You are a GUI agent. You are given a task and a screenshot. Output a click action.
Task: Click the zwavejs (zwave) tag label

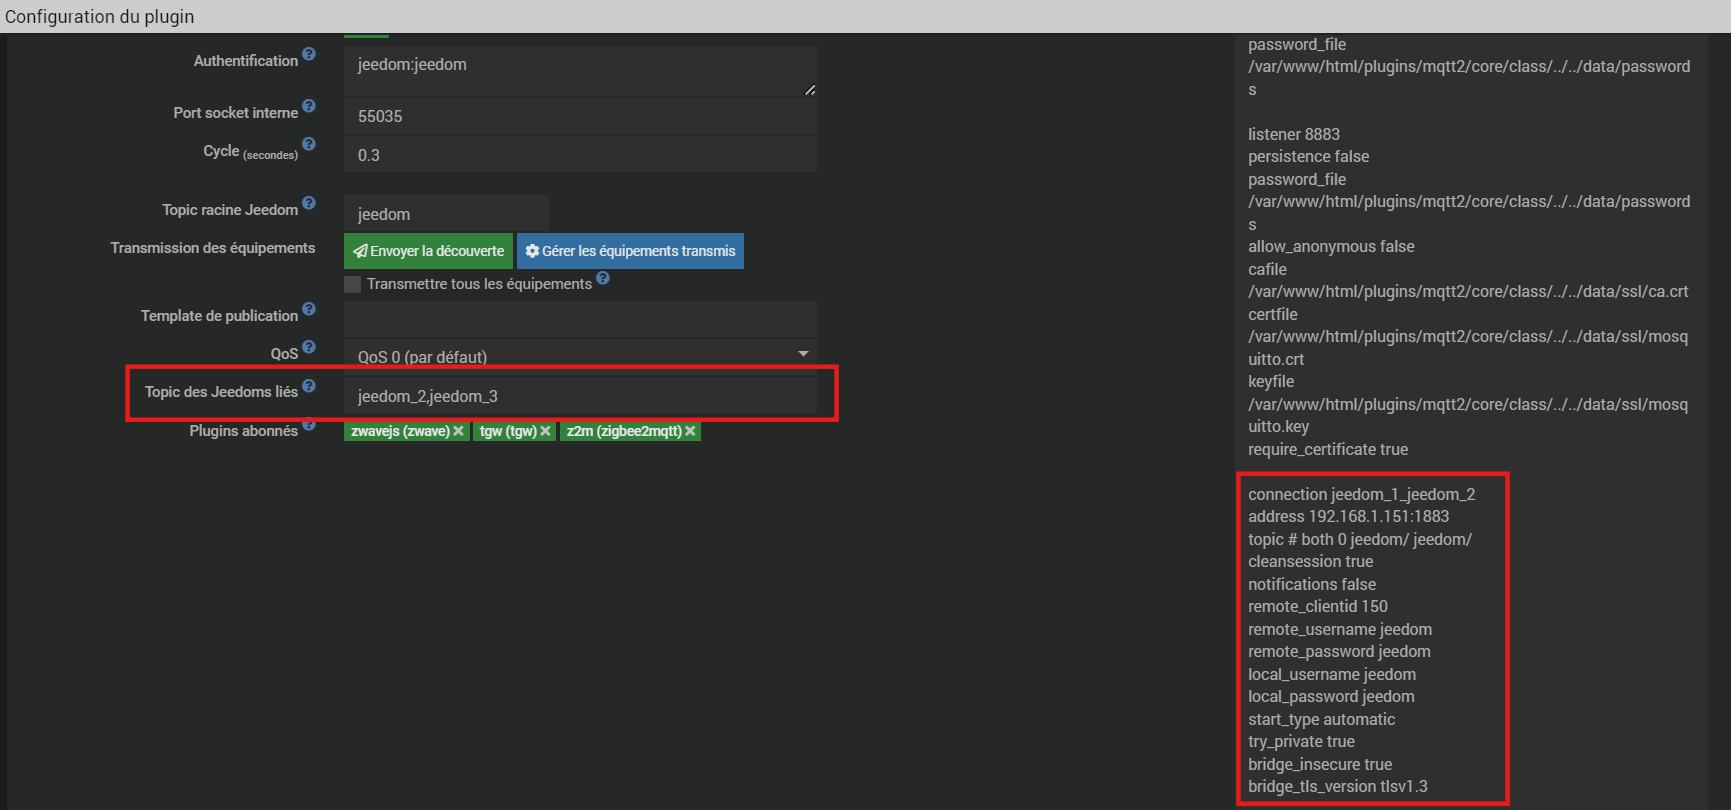coord(400,431)
